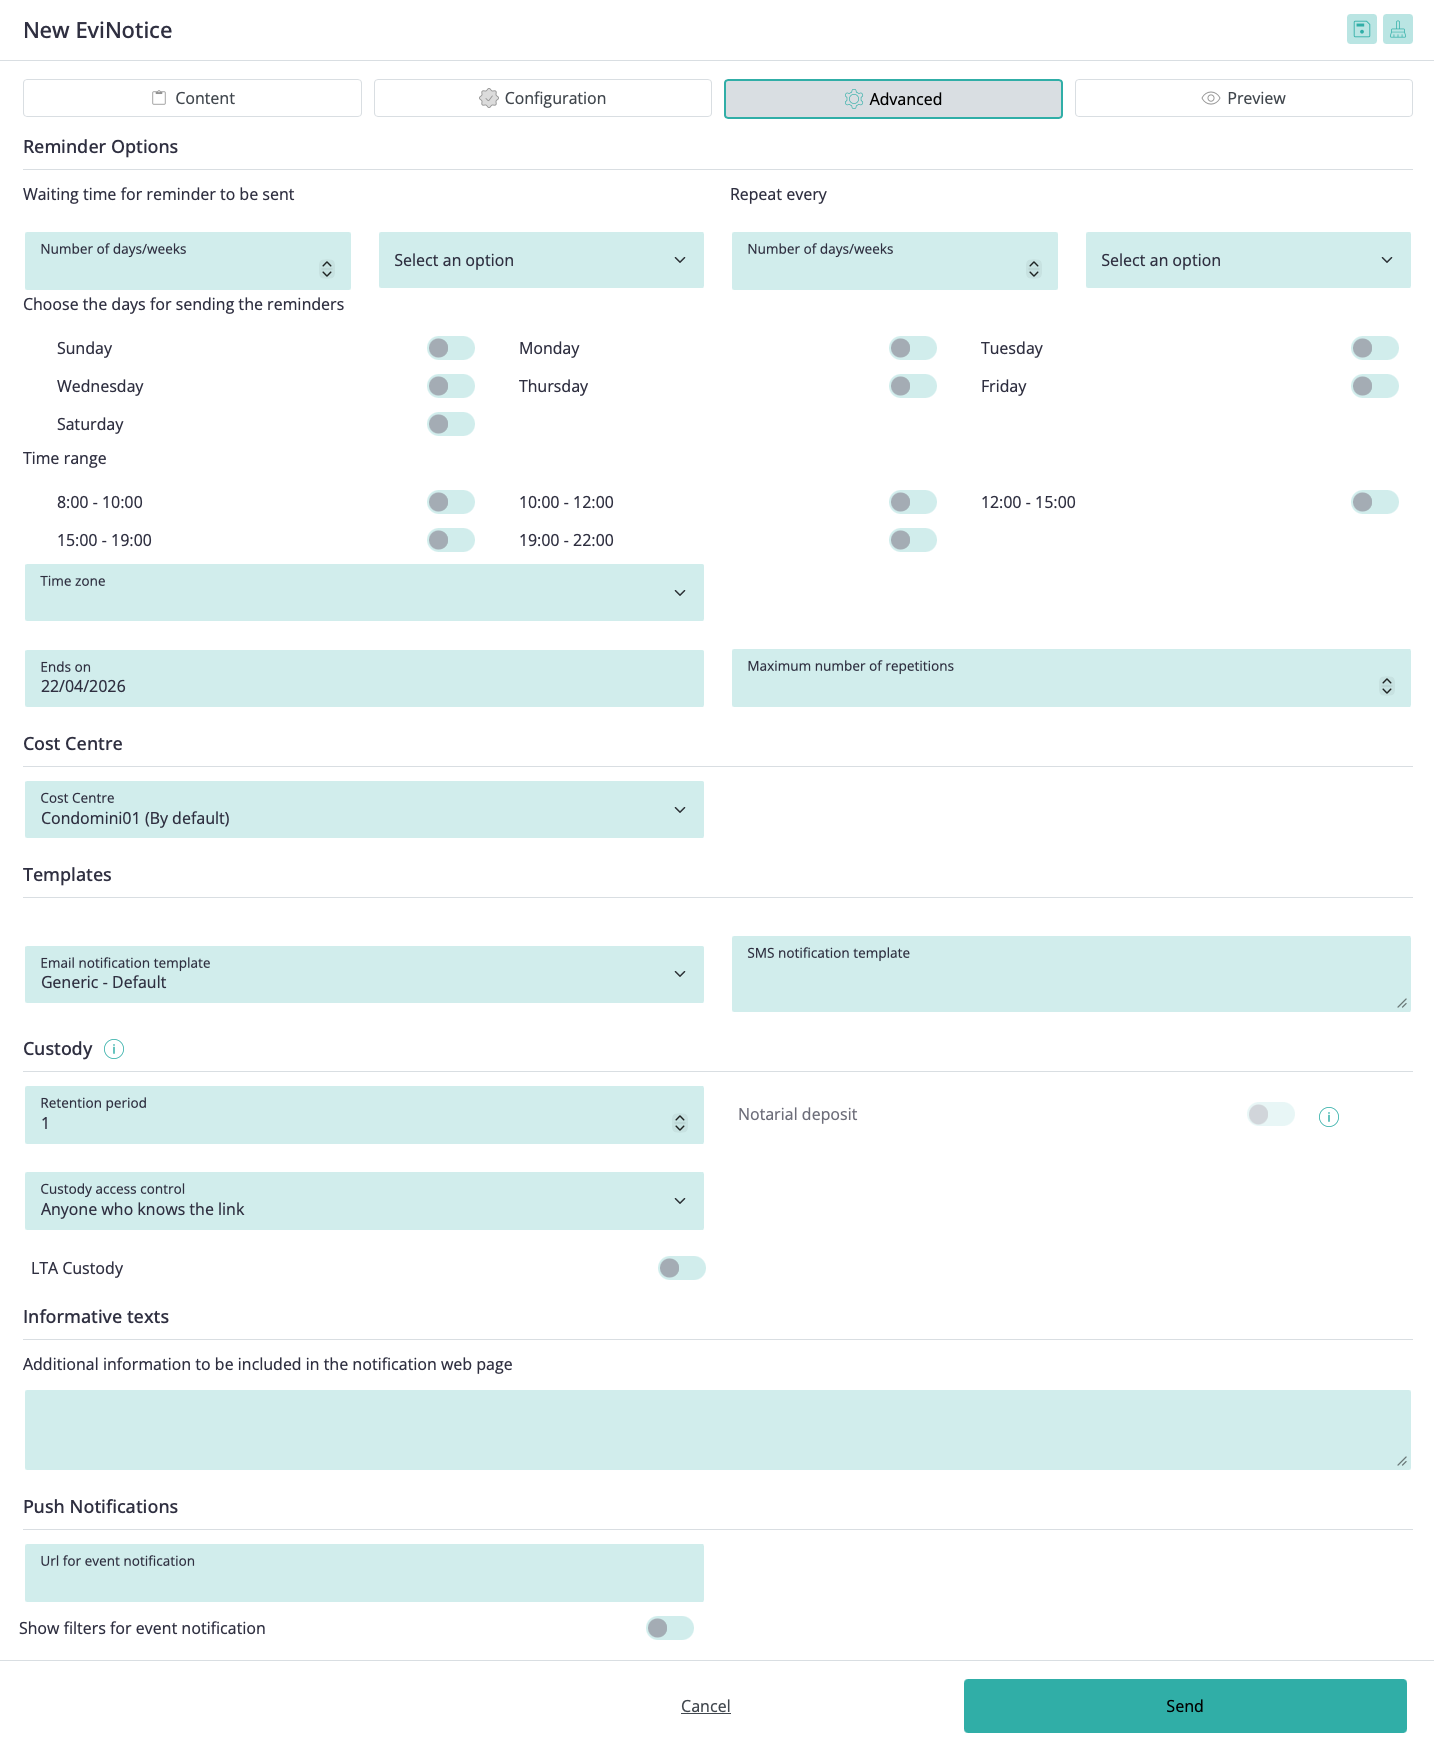Click the save icon in header
1434x1747 pixels.
tap(1361, 29)
